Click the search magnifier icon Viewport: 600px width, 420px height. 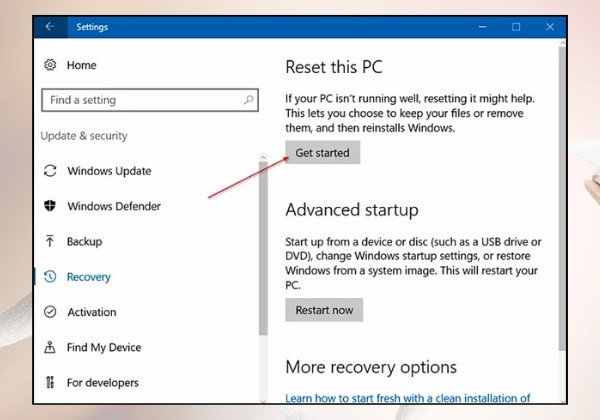pos(249,100)
